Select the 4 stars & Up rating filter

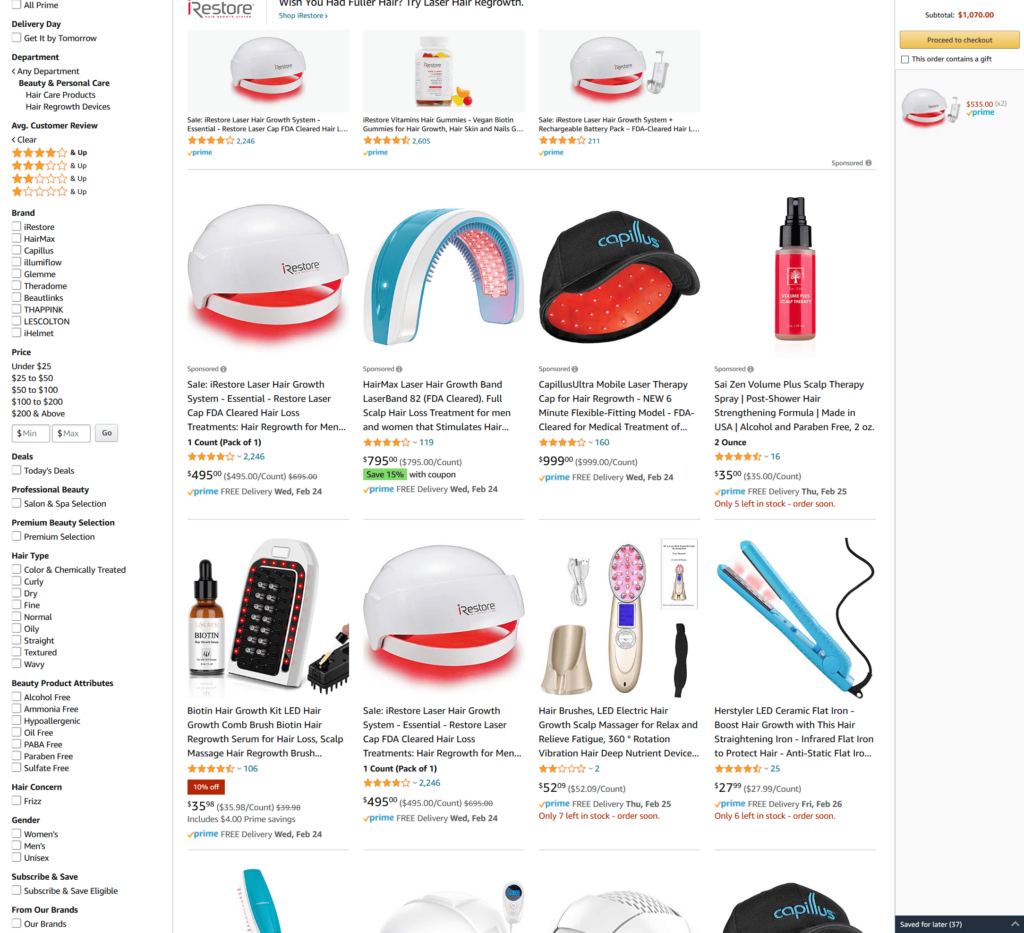point(49,153)
